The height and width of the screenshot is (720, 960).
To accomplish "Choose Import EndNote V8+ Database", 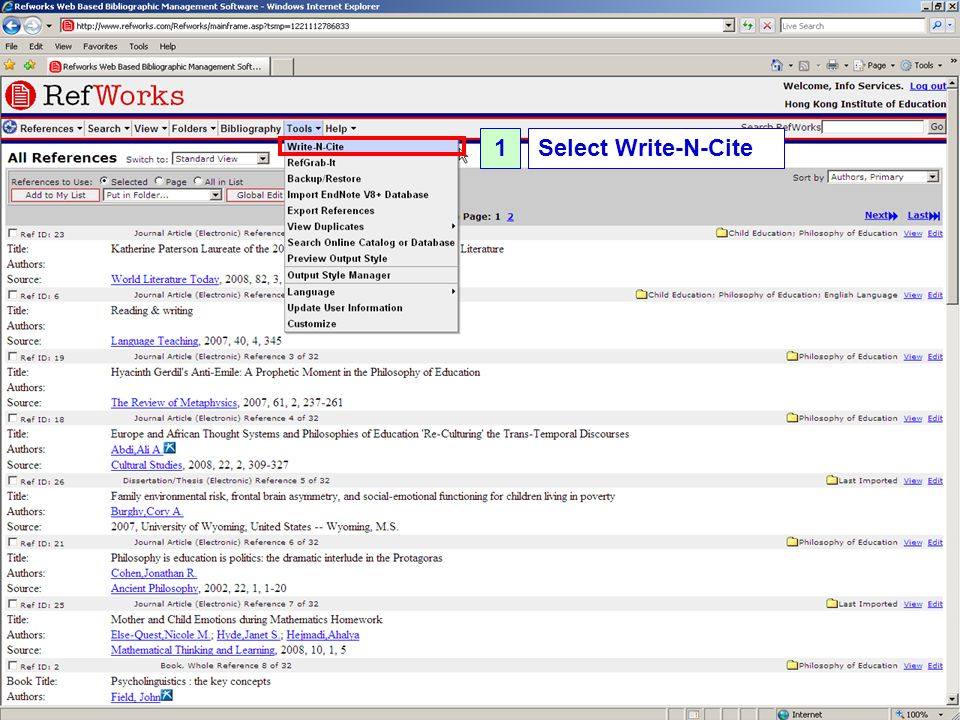I will pyautogui.click(x=372, y=195).
